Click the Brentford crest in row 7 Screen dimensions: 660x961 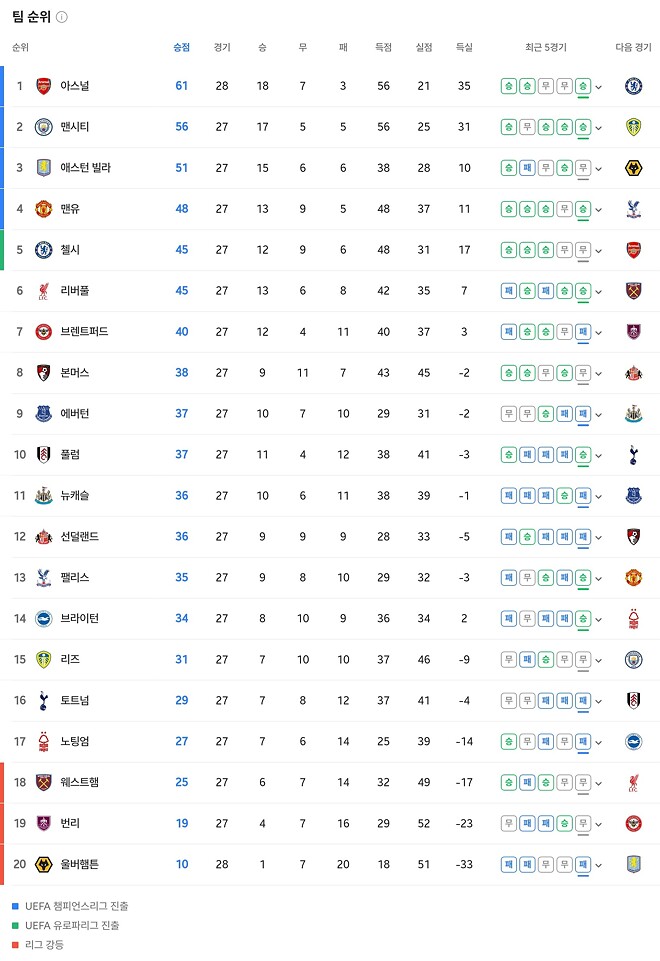(43, 332)
